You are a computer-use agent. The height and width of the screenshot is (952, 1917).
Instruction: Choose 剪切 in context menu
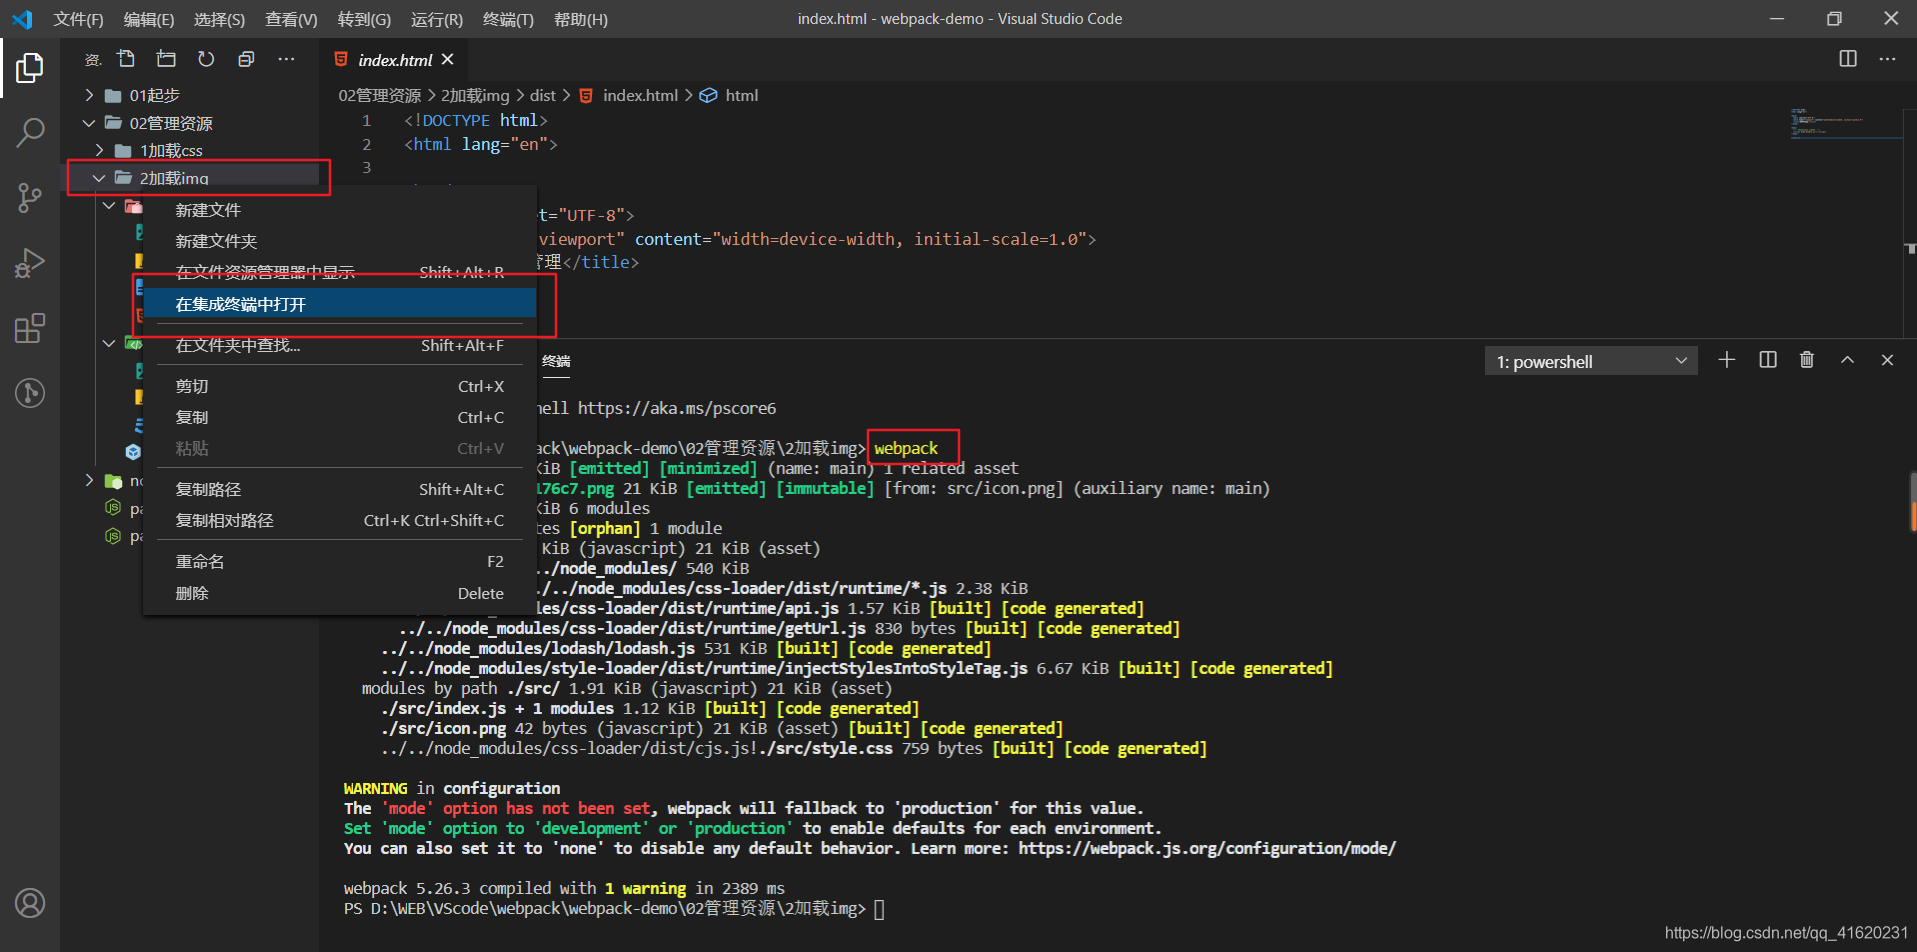point(340,386)
